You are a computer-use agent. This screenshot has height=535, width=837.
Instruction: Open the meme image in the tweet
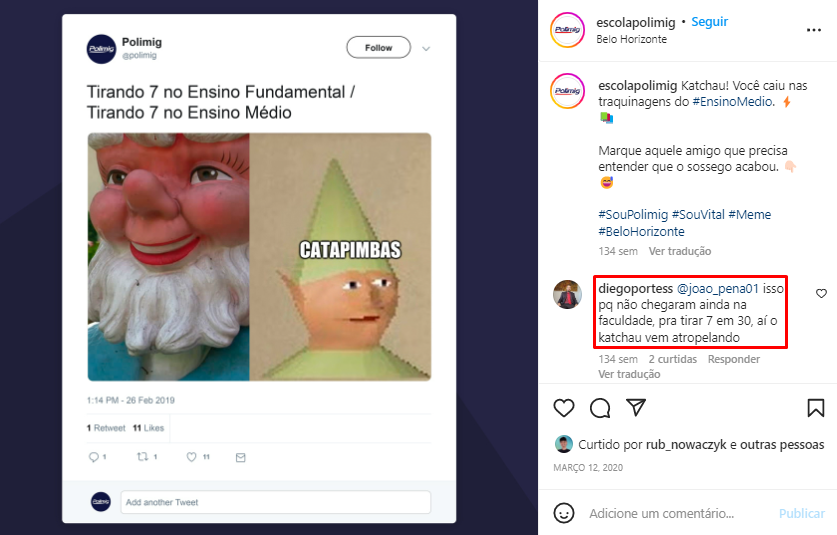pos(259,257)
